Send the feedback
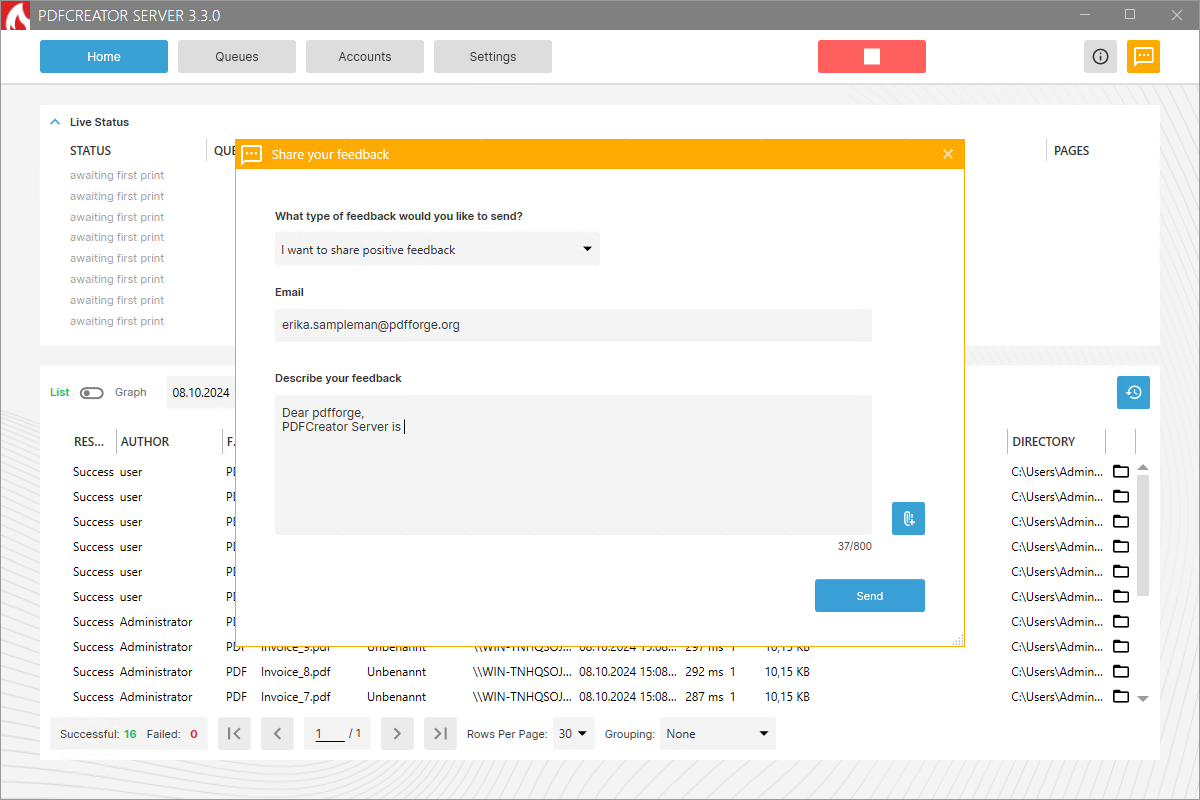Image resolution: width=1200 pixels, height=800 pixels. pos(870,596)
